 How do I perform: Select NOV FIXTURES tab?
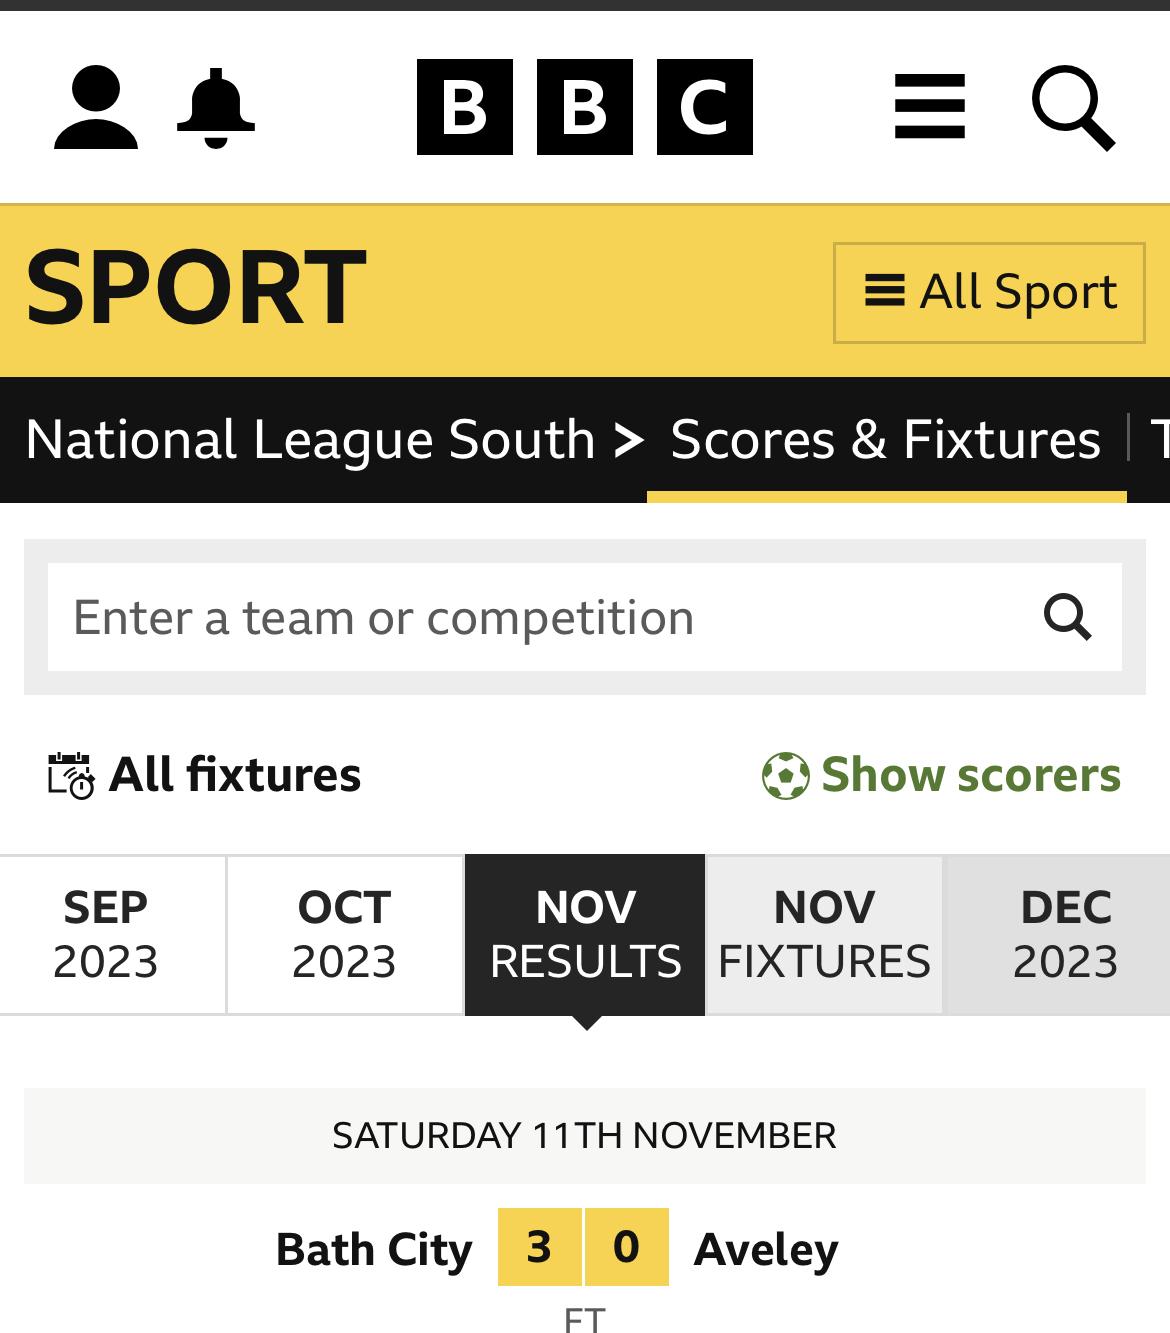825,935
